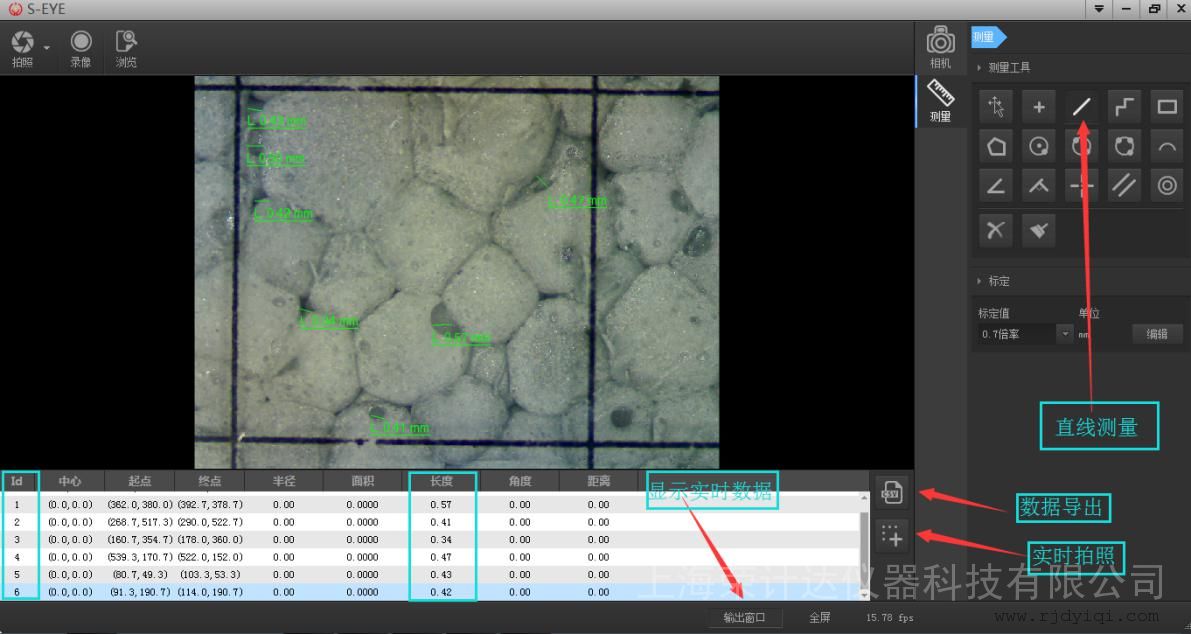
Task: Click the 输出窗口 output window button
Action: point(744,617)
